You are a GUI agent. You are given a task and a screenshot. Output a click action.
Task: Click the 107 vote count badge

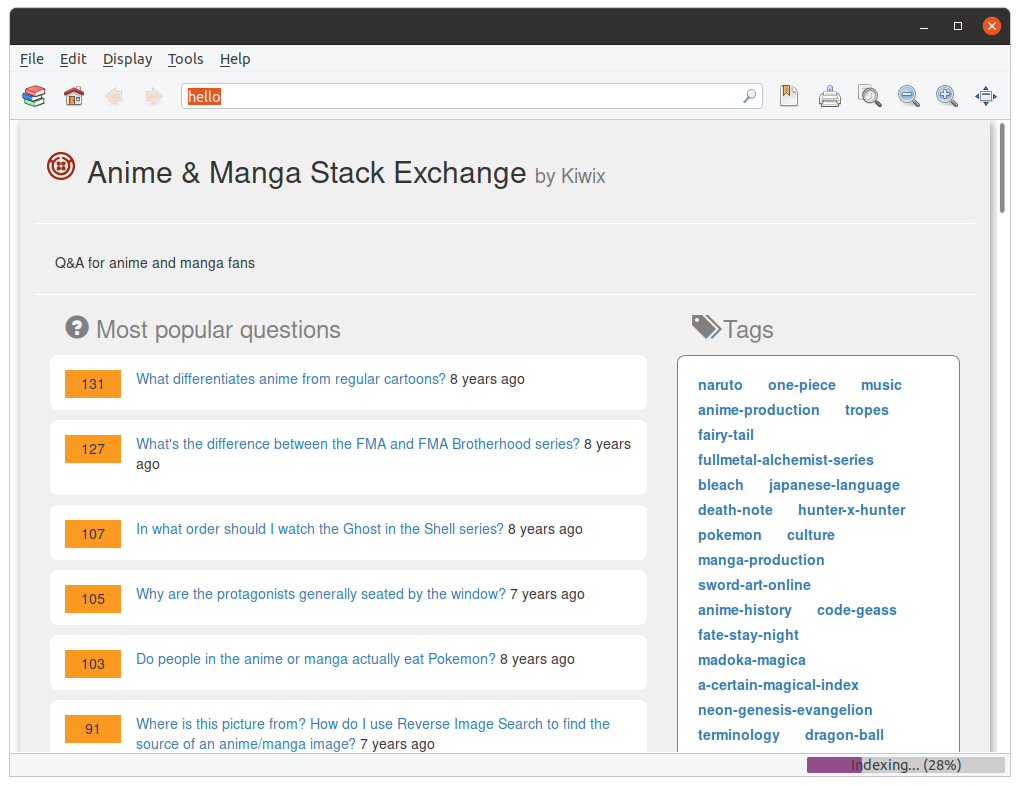93,534
